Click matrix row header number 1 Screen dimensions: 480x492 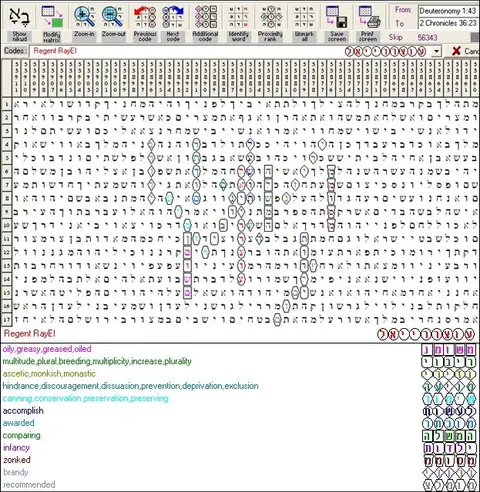click(6, 104)
